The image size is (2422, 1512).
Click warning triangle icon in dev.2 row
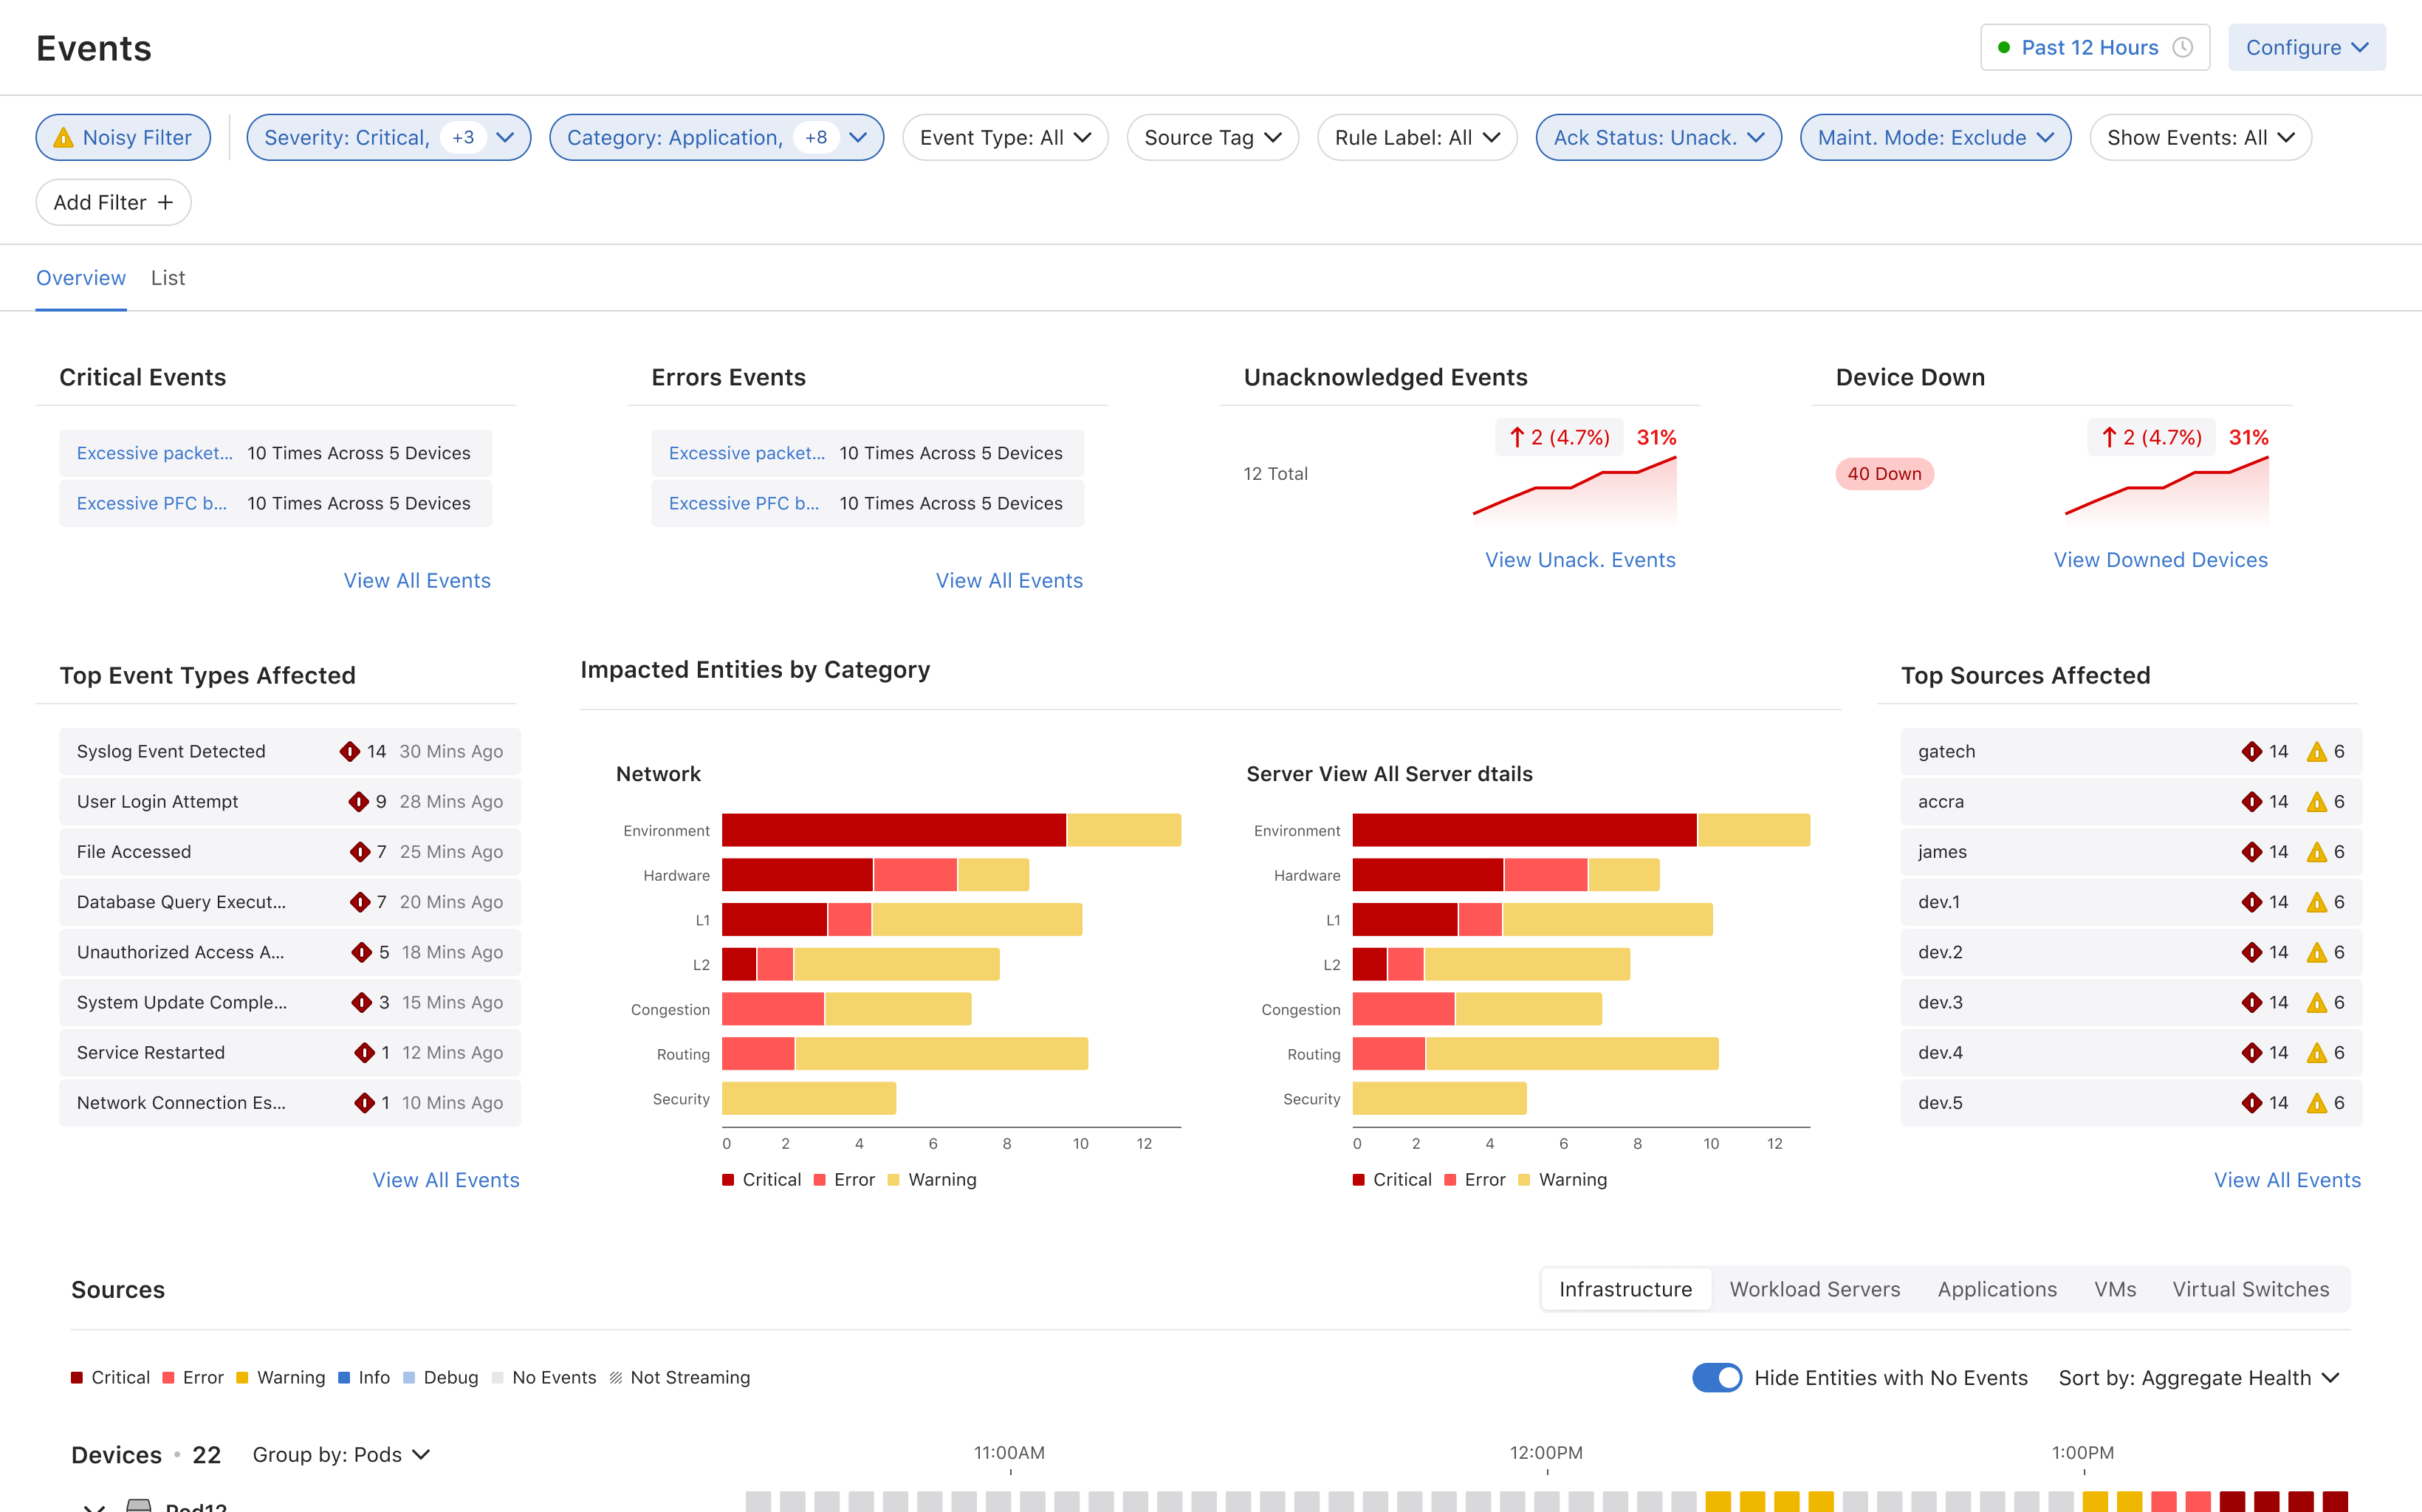2316,952
